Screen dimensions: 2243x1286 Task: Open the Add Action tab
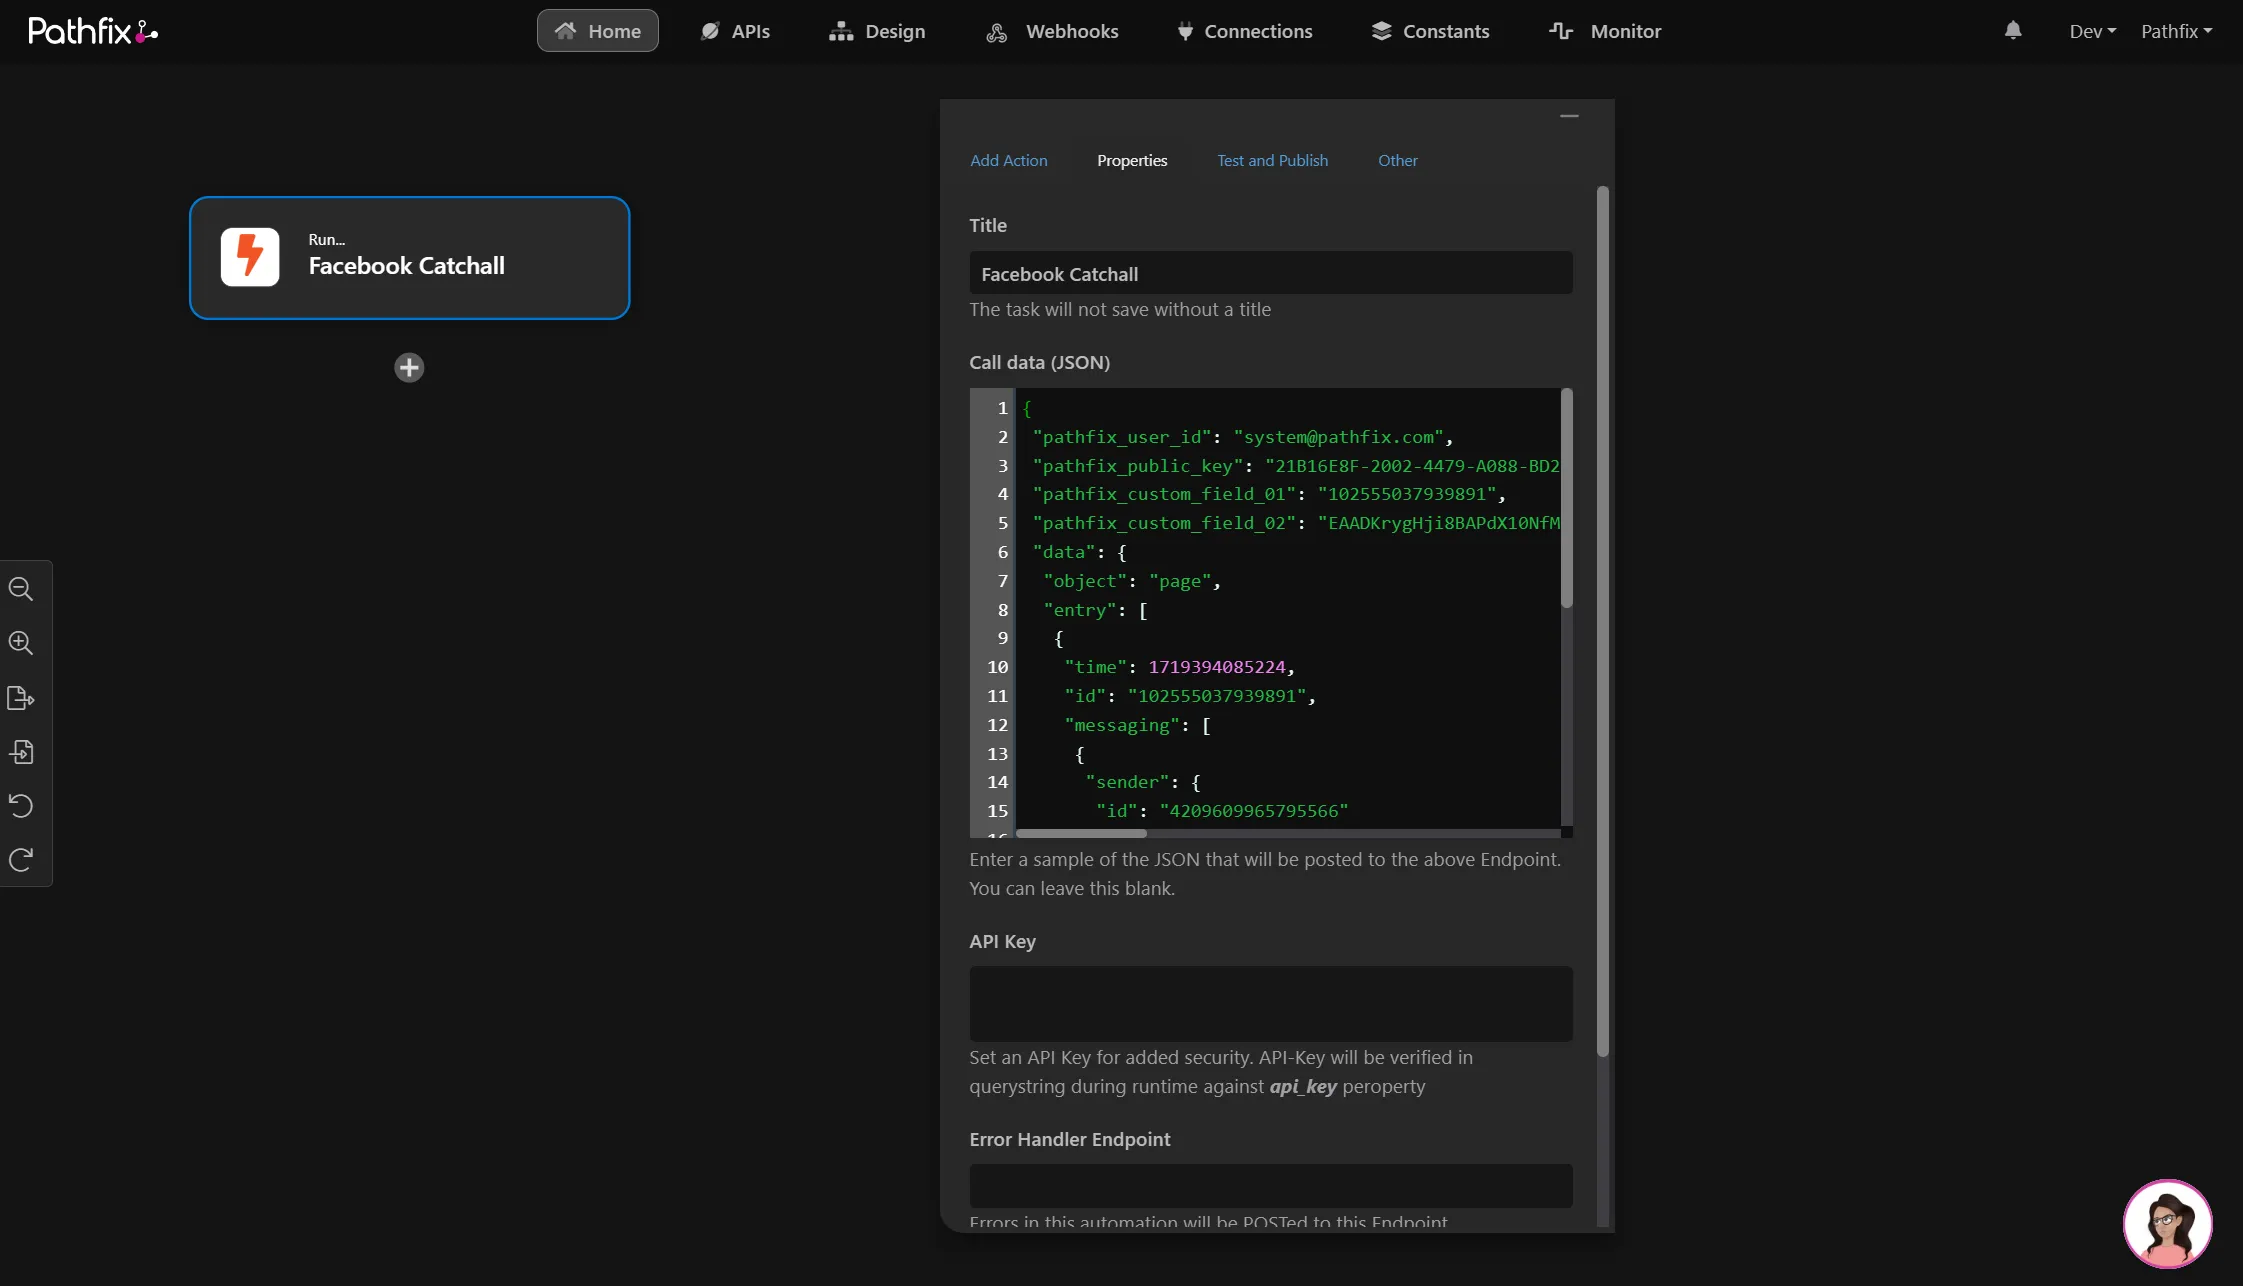pos(1008,160)
